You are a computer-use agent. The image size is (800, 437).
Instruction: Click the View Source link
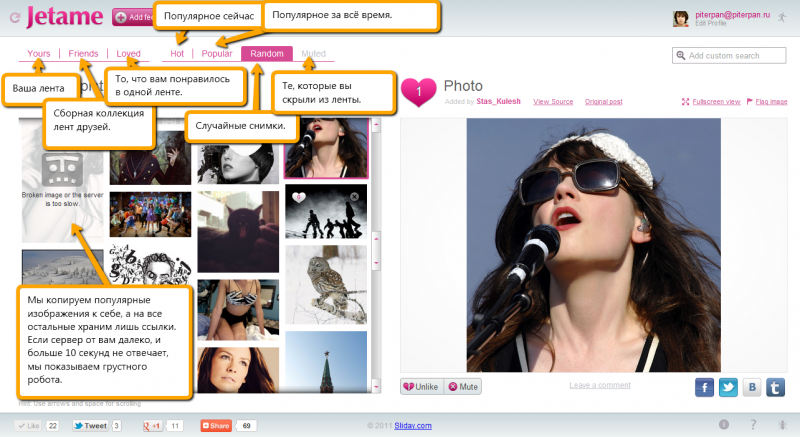tap(553, 101)
